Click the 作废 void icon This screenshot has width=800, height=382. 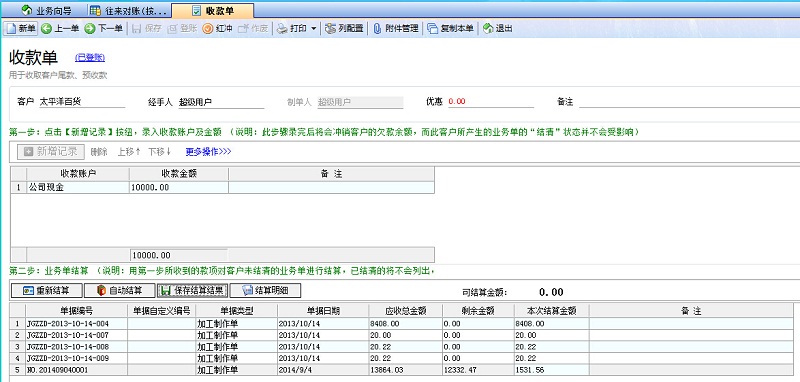point(243,29)
